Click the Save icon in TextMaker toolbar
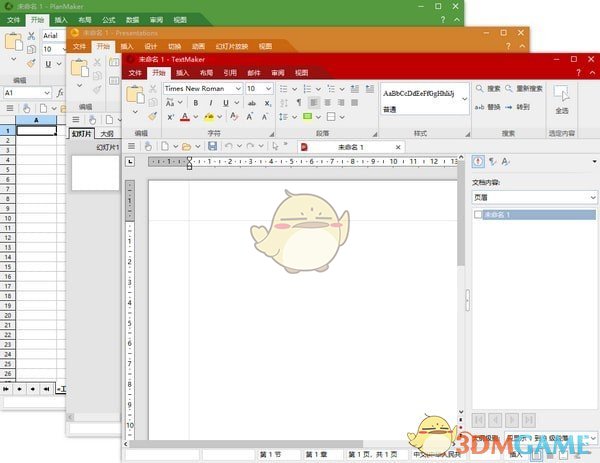The height and width of the screenshot is (463, 600). tap(212, 146)
